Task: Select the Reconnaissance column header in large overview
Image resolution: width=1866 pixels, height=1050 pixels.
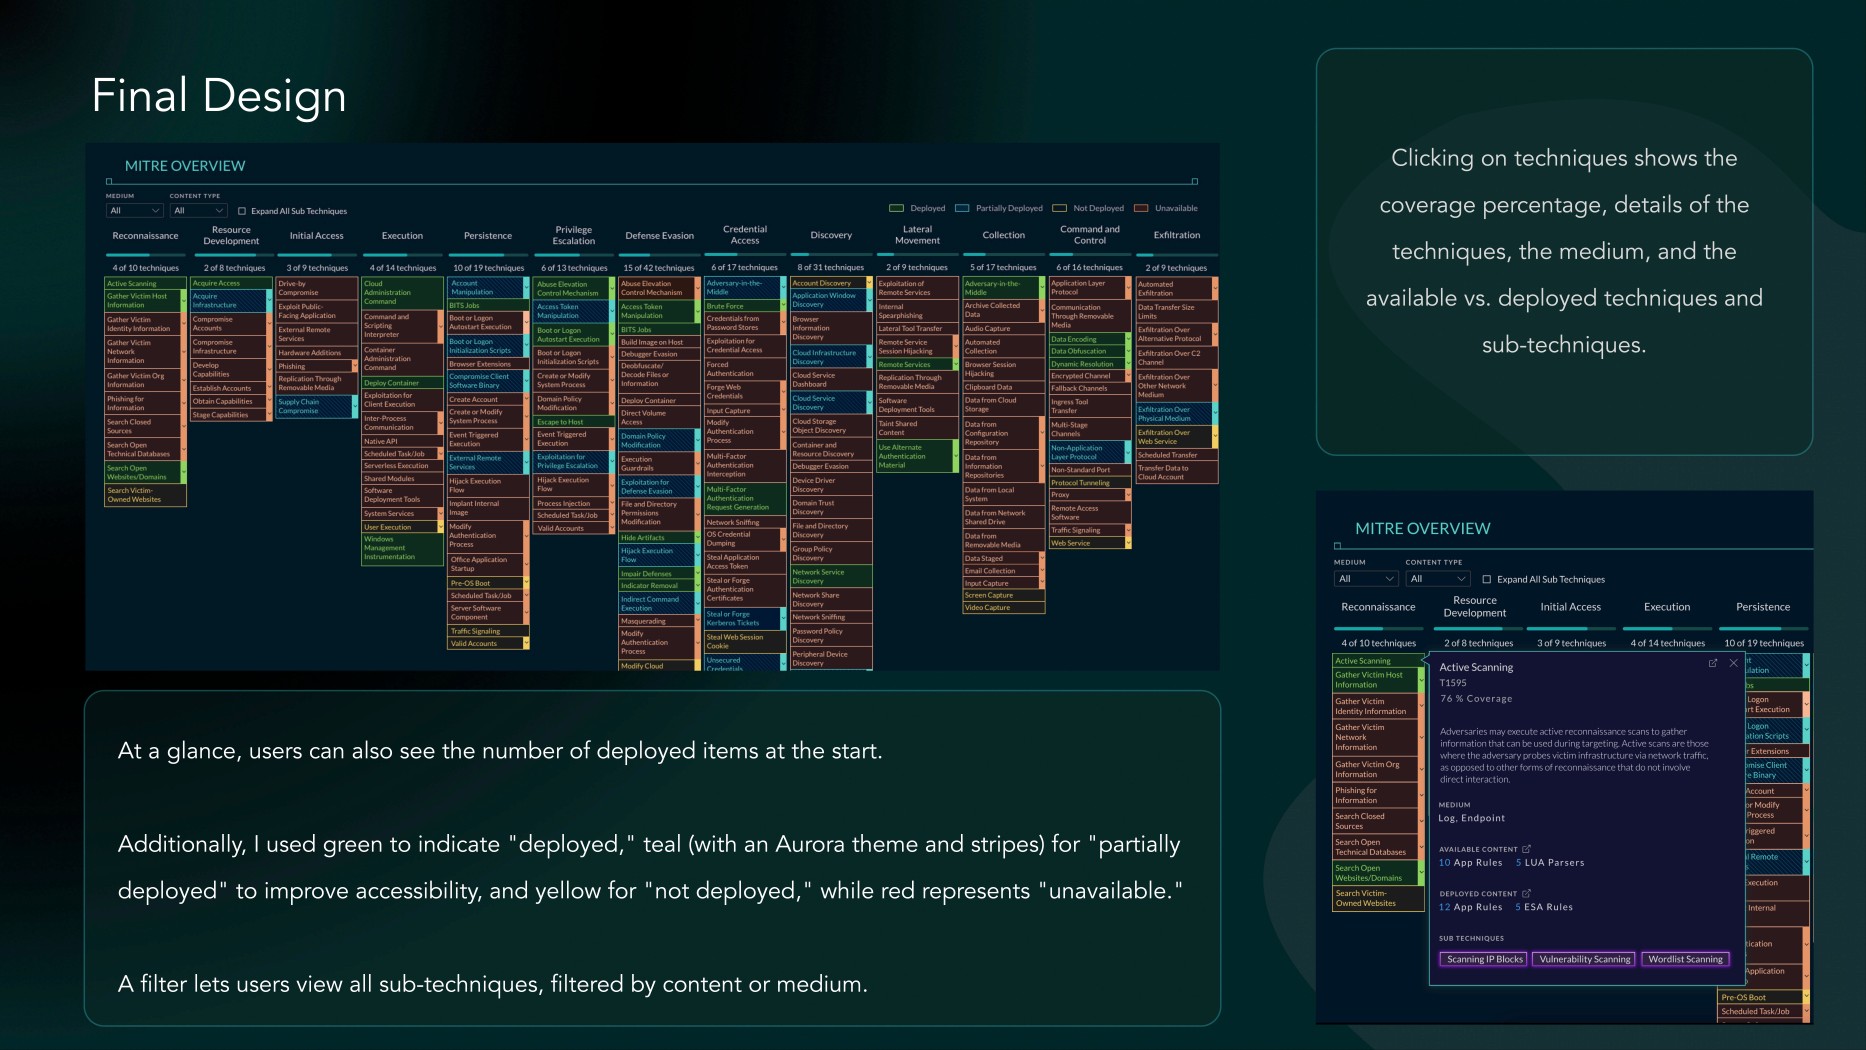Action: click(145, 236)
